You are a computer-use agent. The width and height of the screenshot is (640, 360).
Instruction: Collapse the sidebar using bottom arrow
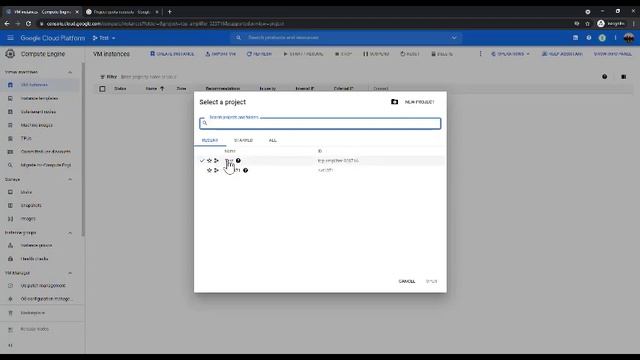(10, 345)
